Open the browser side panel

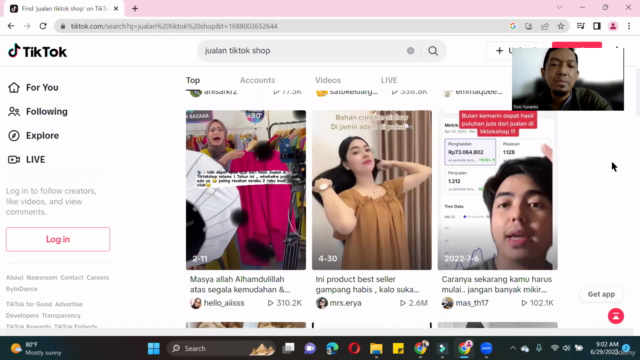tap(597, 26)
